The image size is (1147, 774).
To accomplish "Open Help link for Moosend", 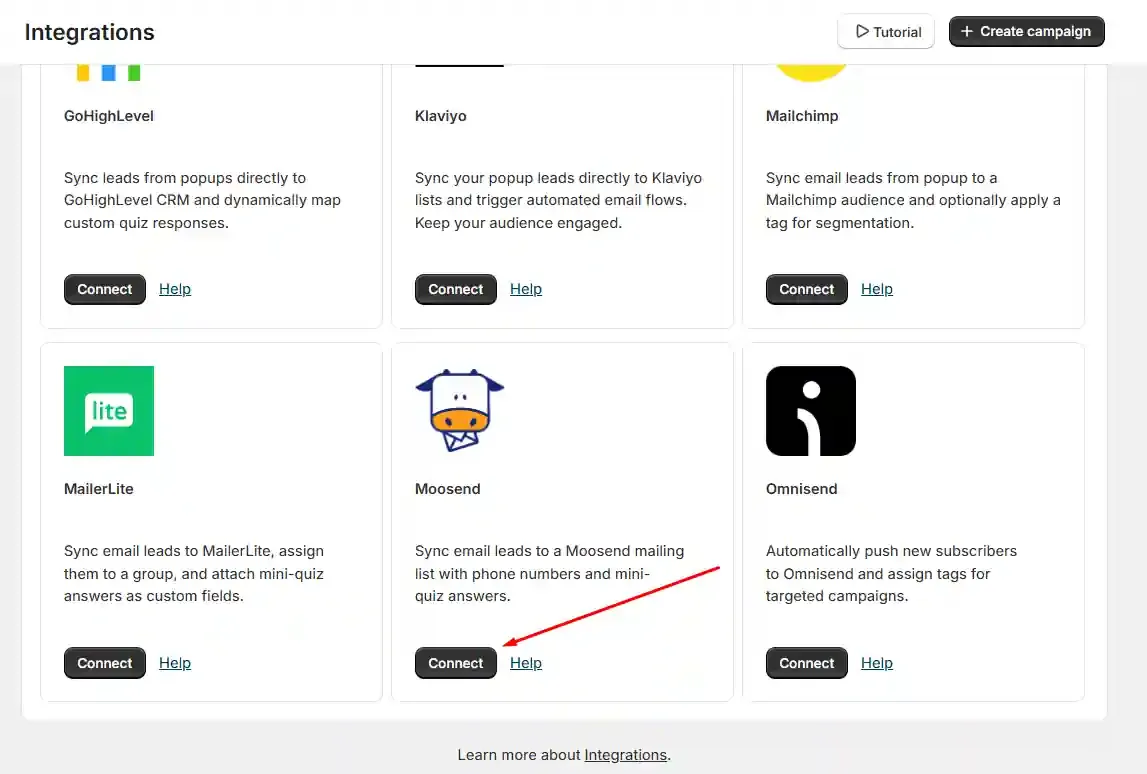I will [x=526, y=663].
